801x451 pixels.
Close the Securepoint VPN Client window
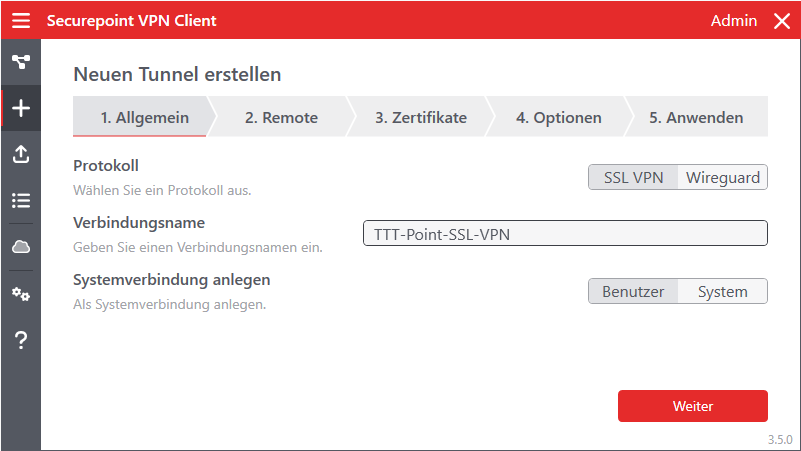781,21
